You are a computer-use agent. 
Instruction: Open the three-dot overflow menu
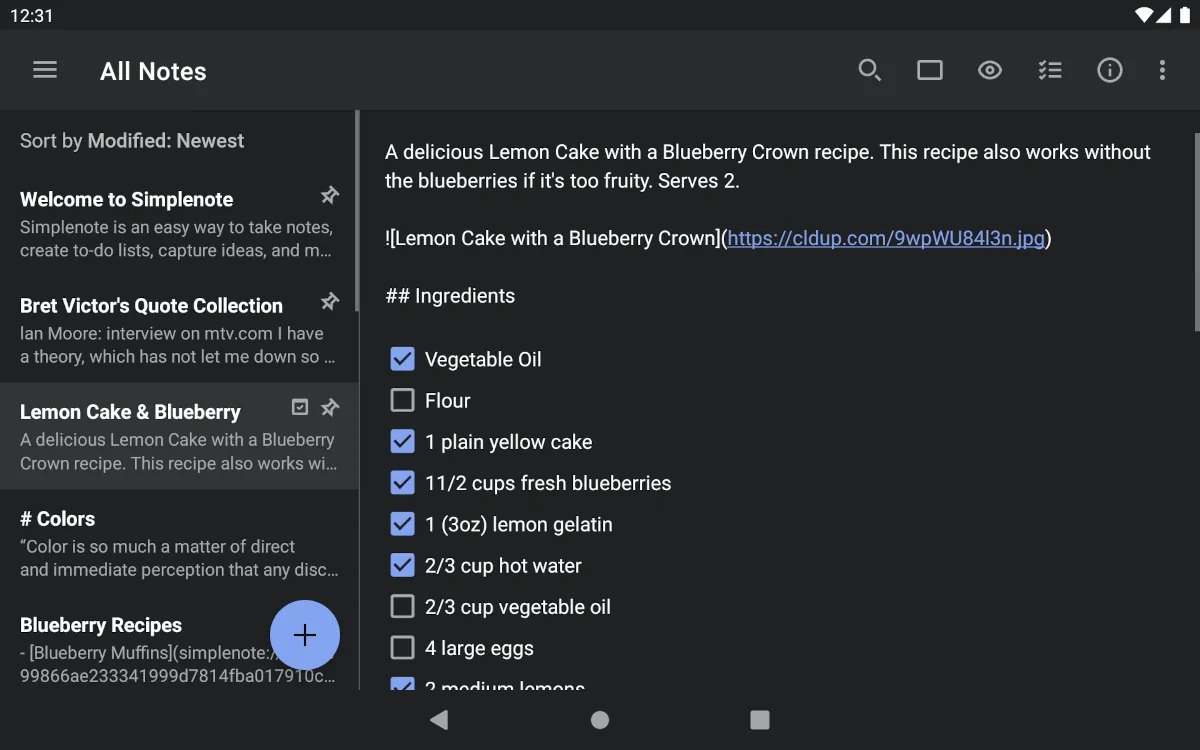[x=1162, y=70]
